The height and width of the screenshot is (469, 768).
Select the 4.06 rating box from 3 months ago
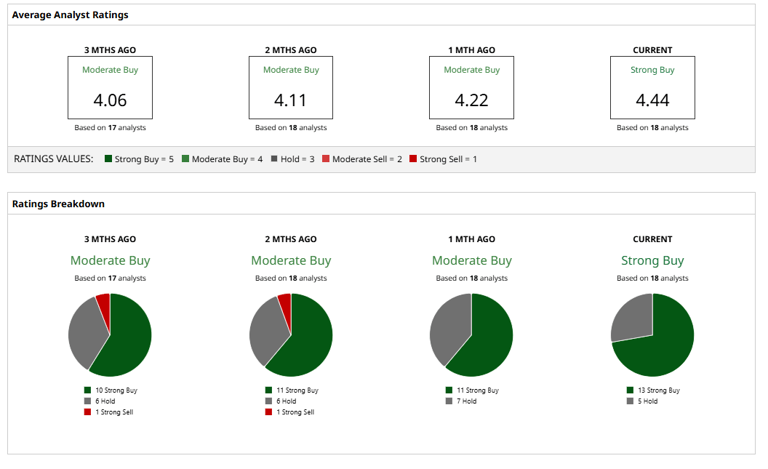tap(110, 88)
